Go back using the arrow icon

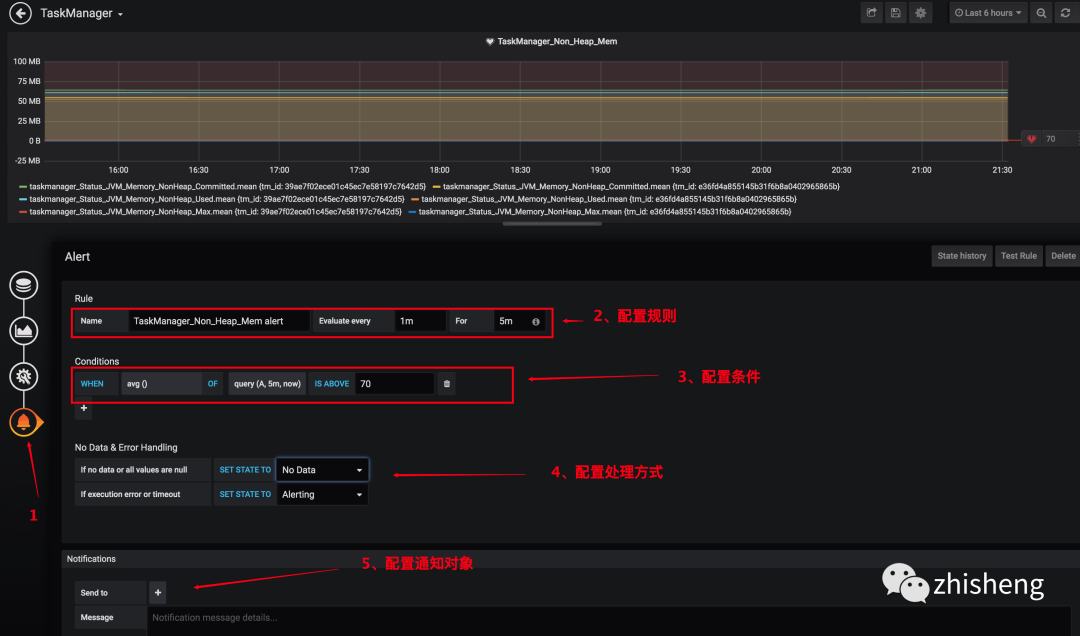21,12
